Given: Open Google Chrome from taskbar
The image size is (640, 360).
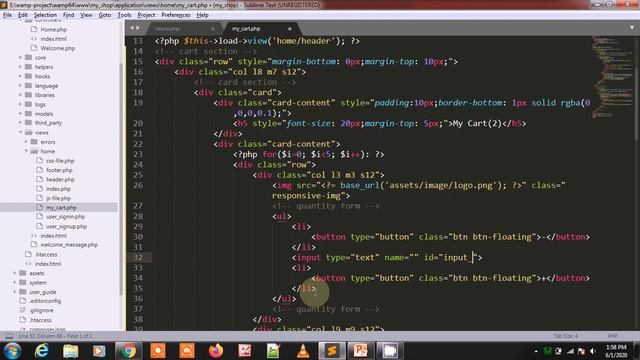Looking at the screenshot, I should (x=128, y=351).
